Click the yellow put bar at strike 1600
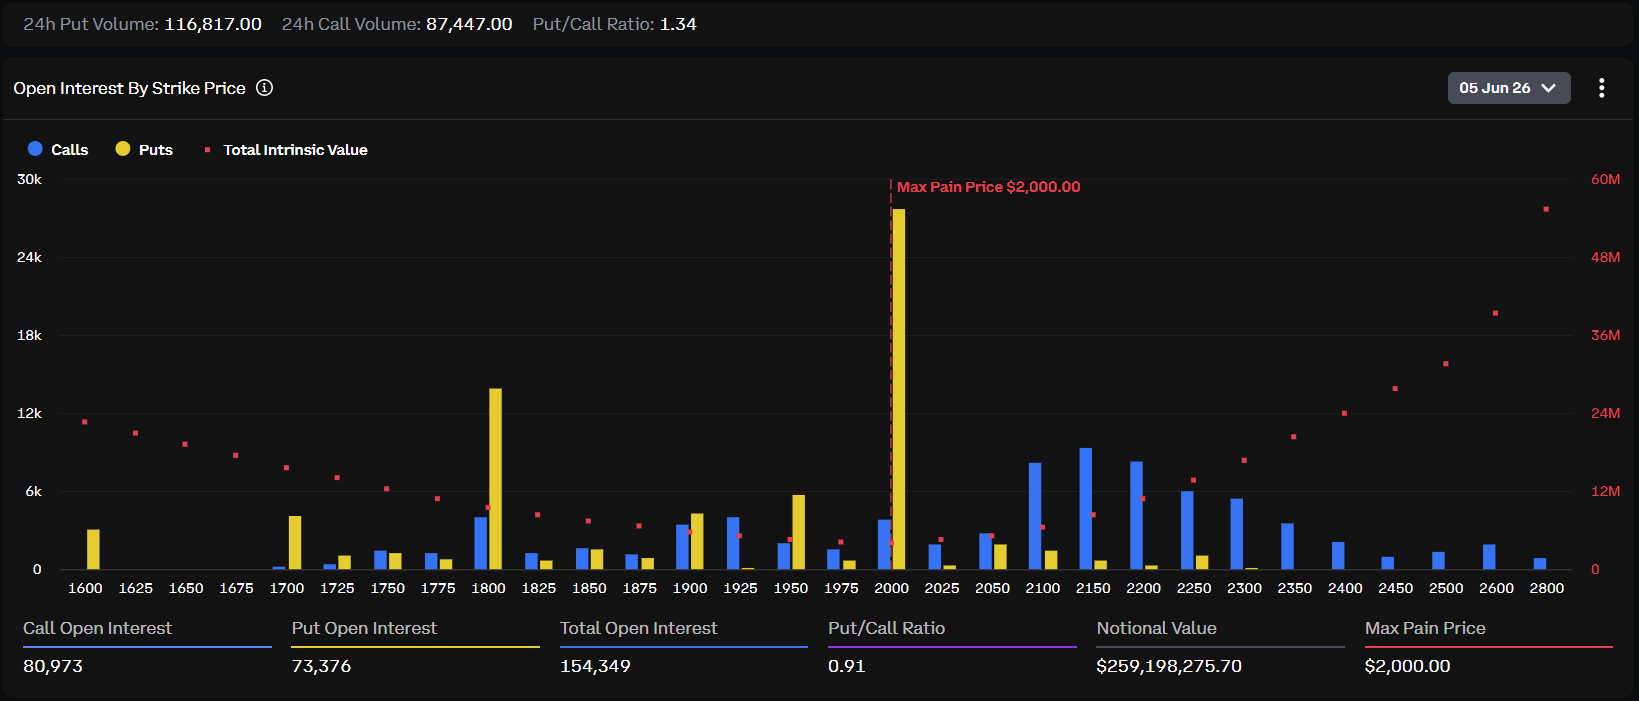Viewport: 1639px width, 701px height. click(x=93, y=549)
